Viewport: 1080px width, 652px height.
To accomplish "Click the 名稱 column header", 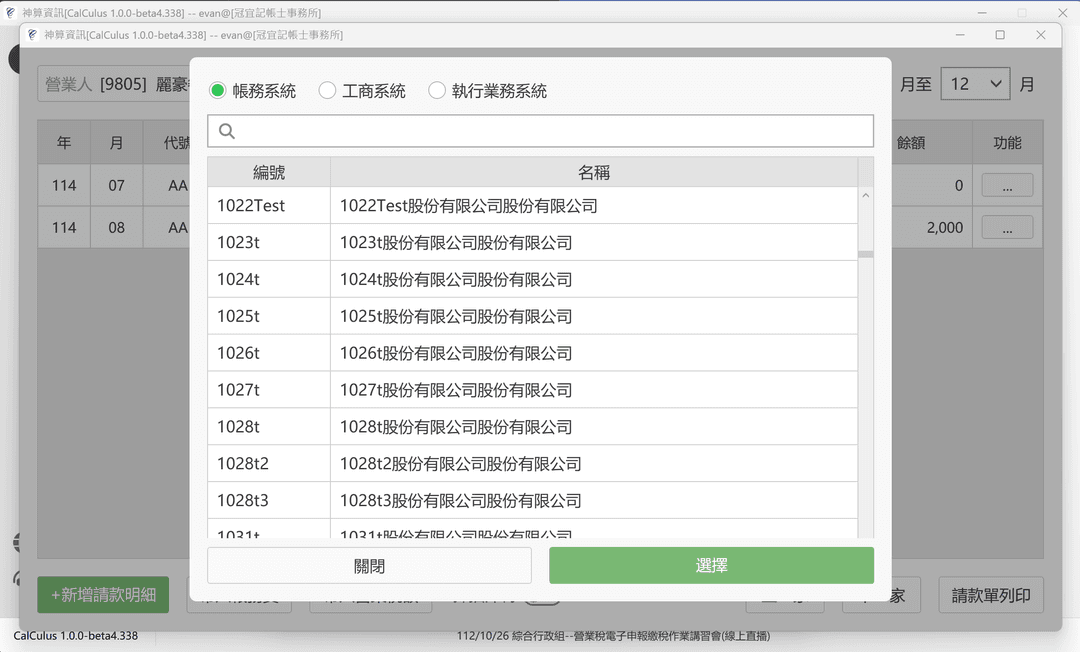I will (x=594, y=172).
